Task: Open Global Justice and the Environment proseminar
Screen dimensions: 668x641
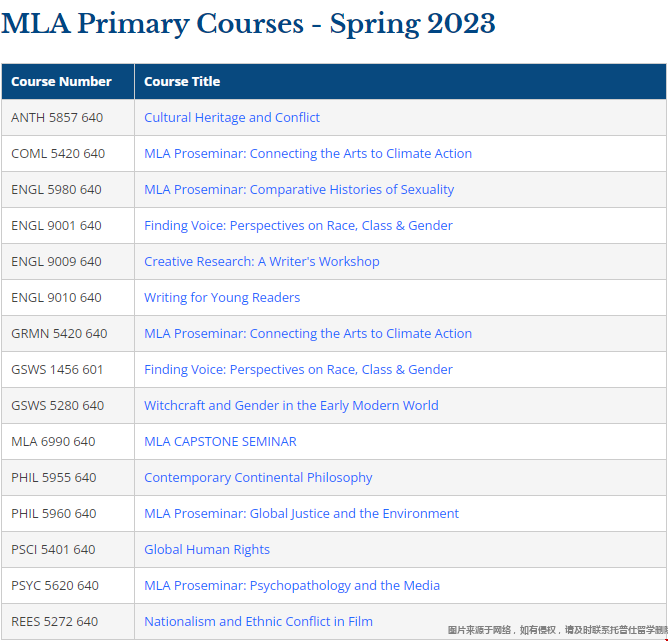Action: click(301, 514)
